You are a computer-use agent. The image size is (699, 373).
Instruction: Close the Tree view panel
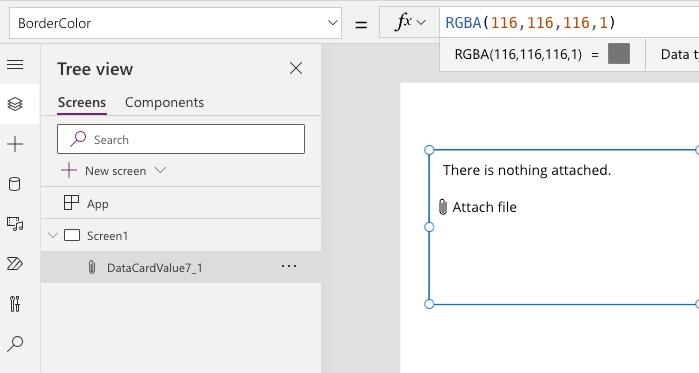point(296,68)
